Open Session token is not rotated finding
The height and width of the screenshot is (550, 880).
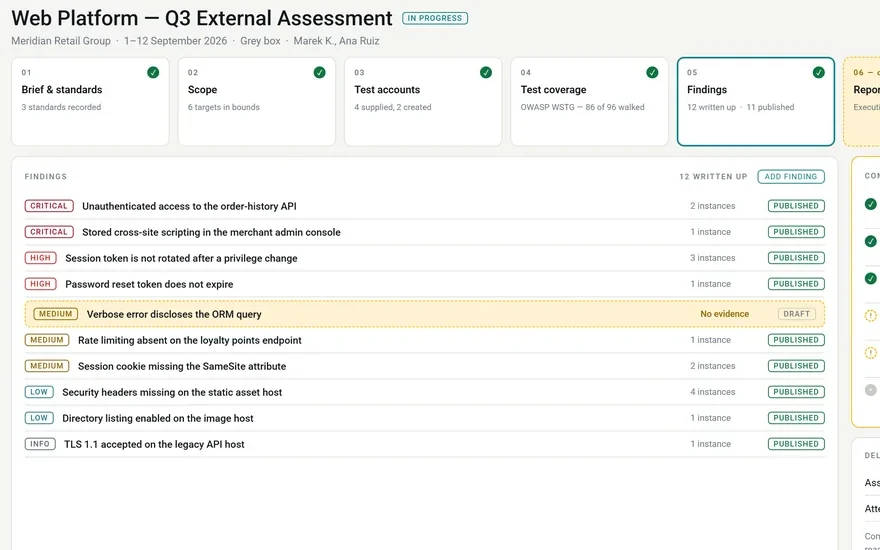425,258
